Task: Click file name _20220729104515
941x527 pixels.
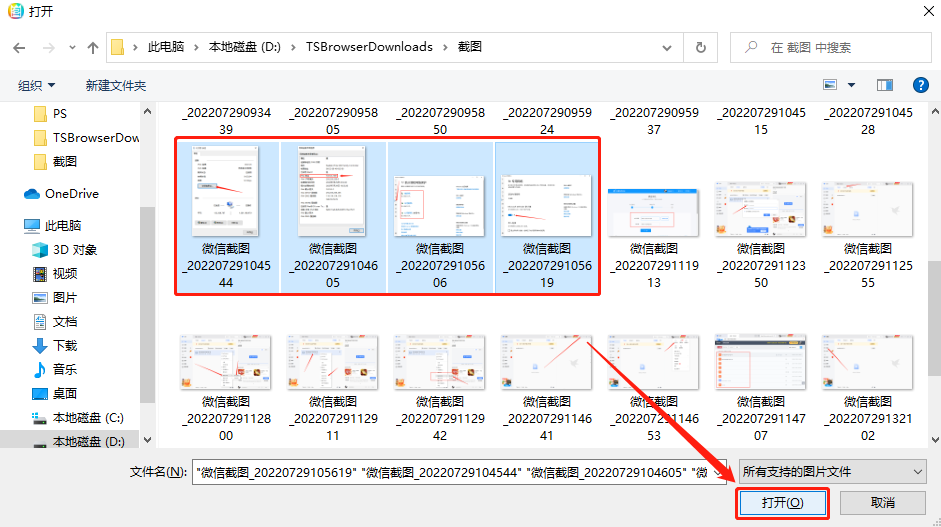Action: 760,121
